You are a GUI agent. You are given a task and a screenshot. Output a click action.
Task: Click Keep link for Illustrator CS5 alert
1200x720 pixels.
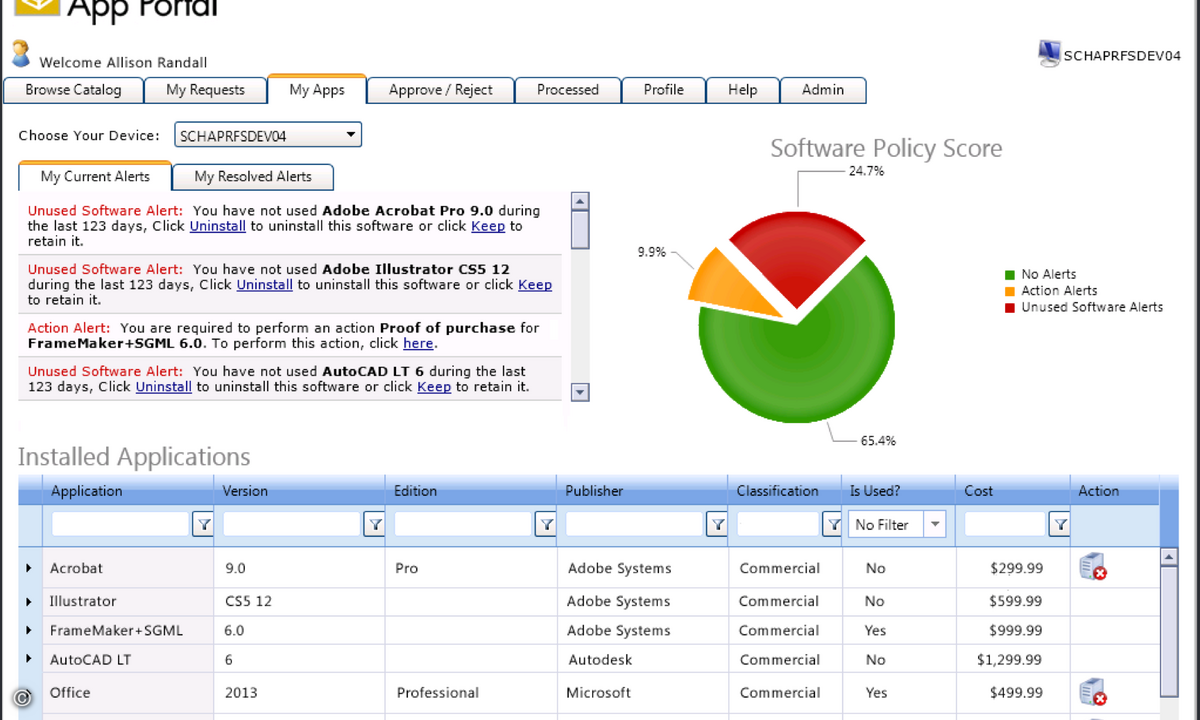[x=535, y=284]
